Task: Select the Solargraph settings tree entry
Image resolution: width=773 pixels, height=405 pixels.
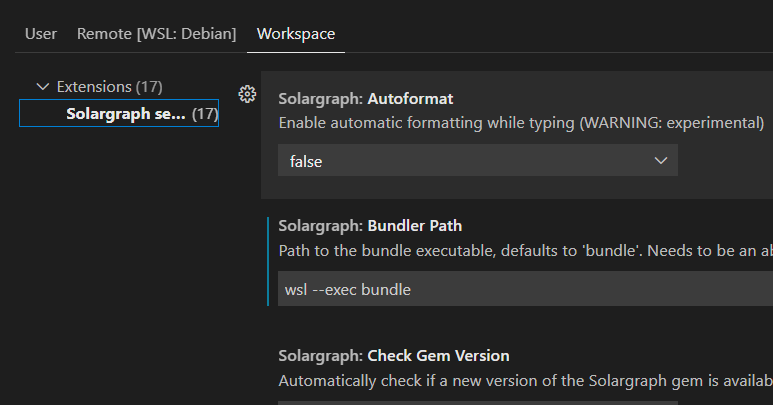Action: [126, 114]
